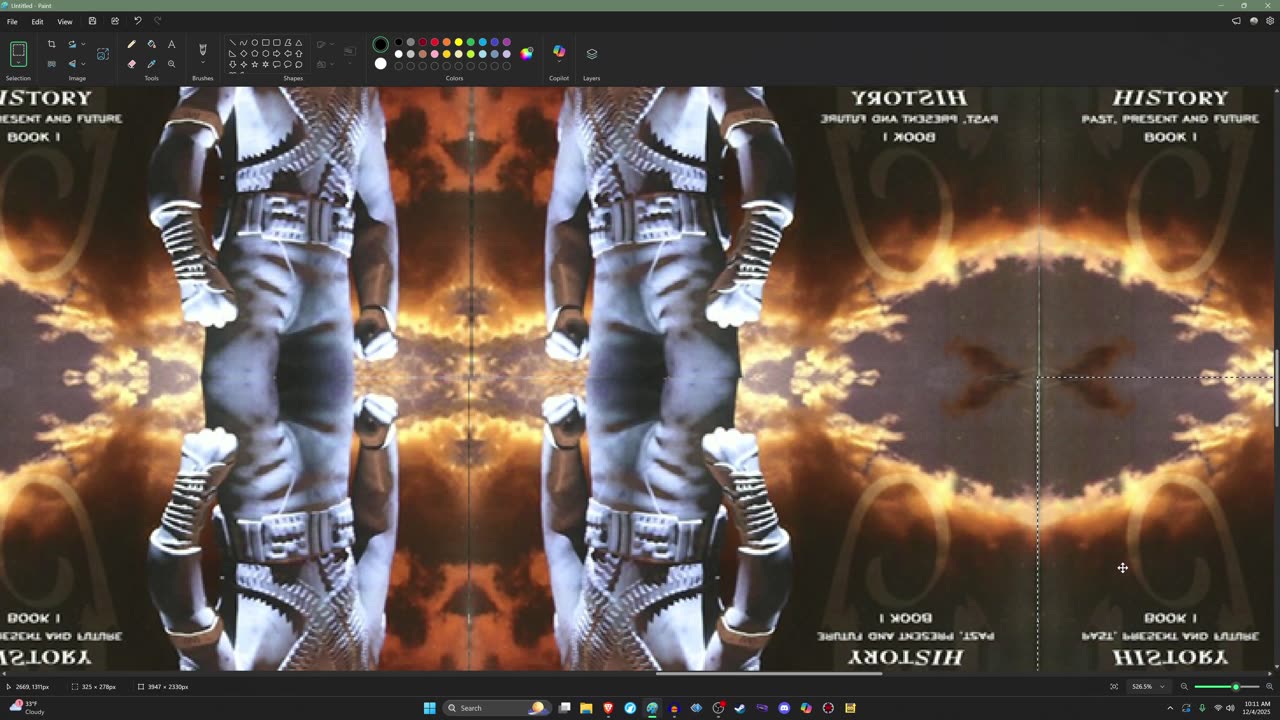The width and height of the screenshot is (1280, 720).
Task: Click Color 1 black foreground swatch
Action: (x=380, y=44)
